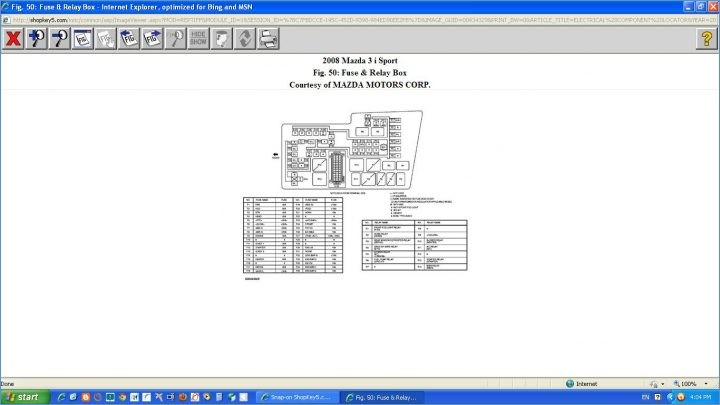Select Fig. 50: Fuse & Relay taskbar button
This screenshot has width=720, height=405.
(382, 398)
